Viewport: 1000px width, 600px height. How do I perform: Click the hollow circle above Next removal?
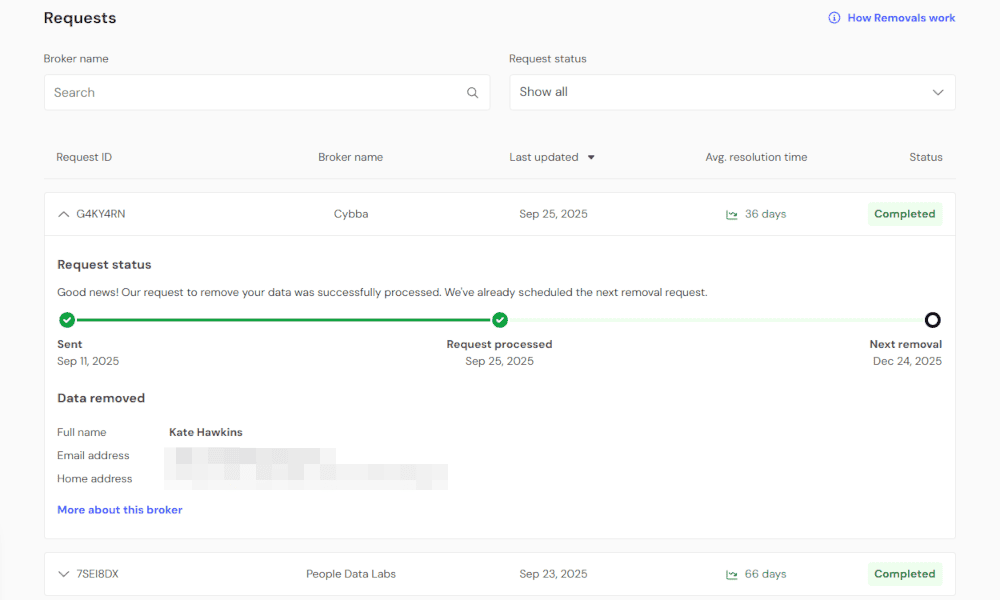932,320
